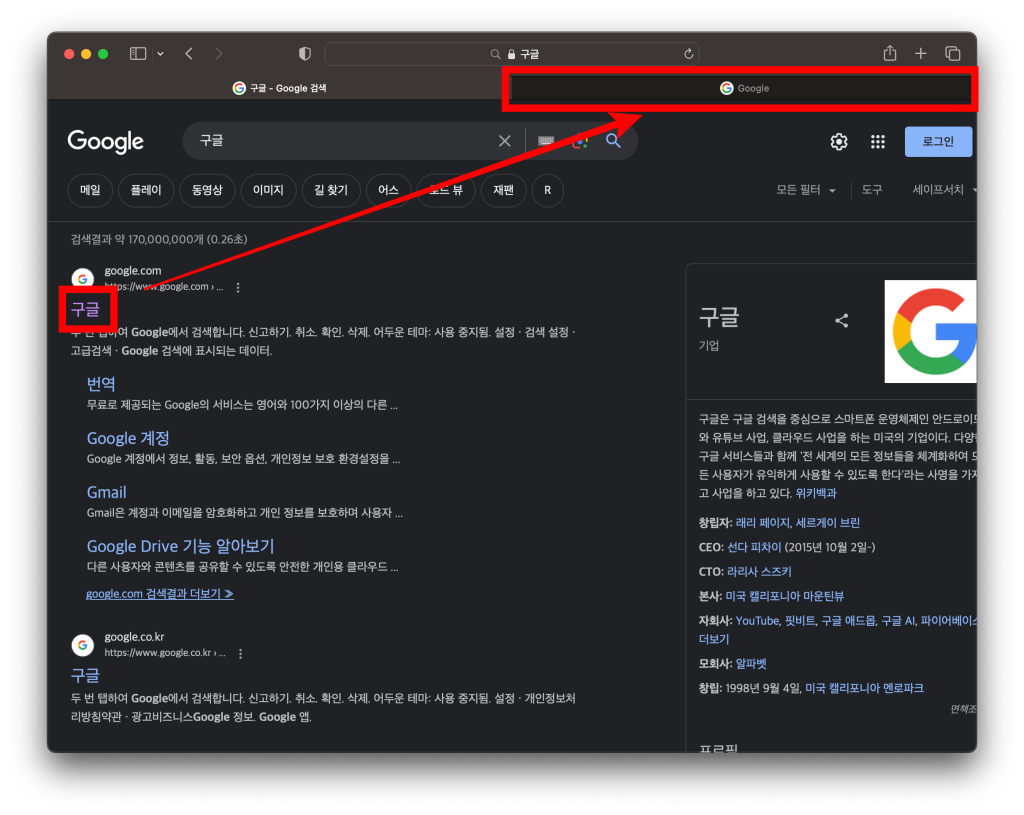Click the google.co.kr result favicon
This screenshot has width=1024, height=815.
tap(82, 645)
